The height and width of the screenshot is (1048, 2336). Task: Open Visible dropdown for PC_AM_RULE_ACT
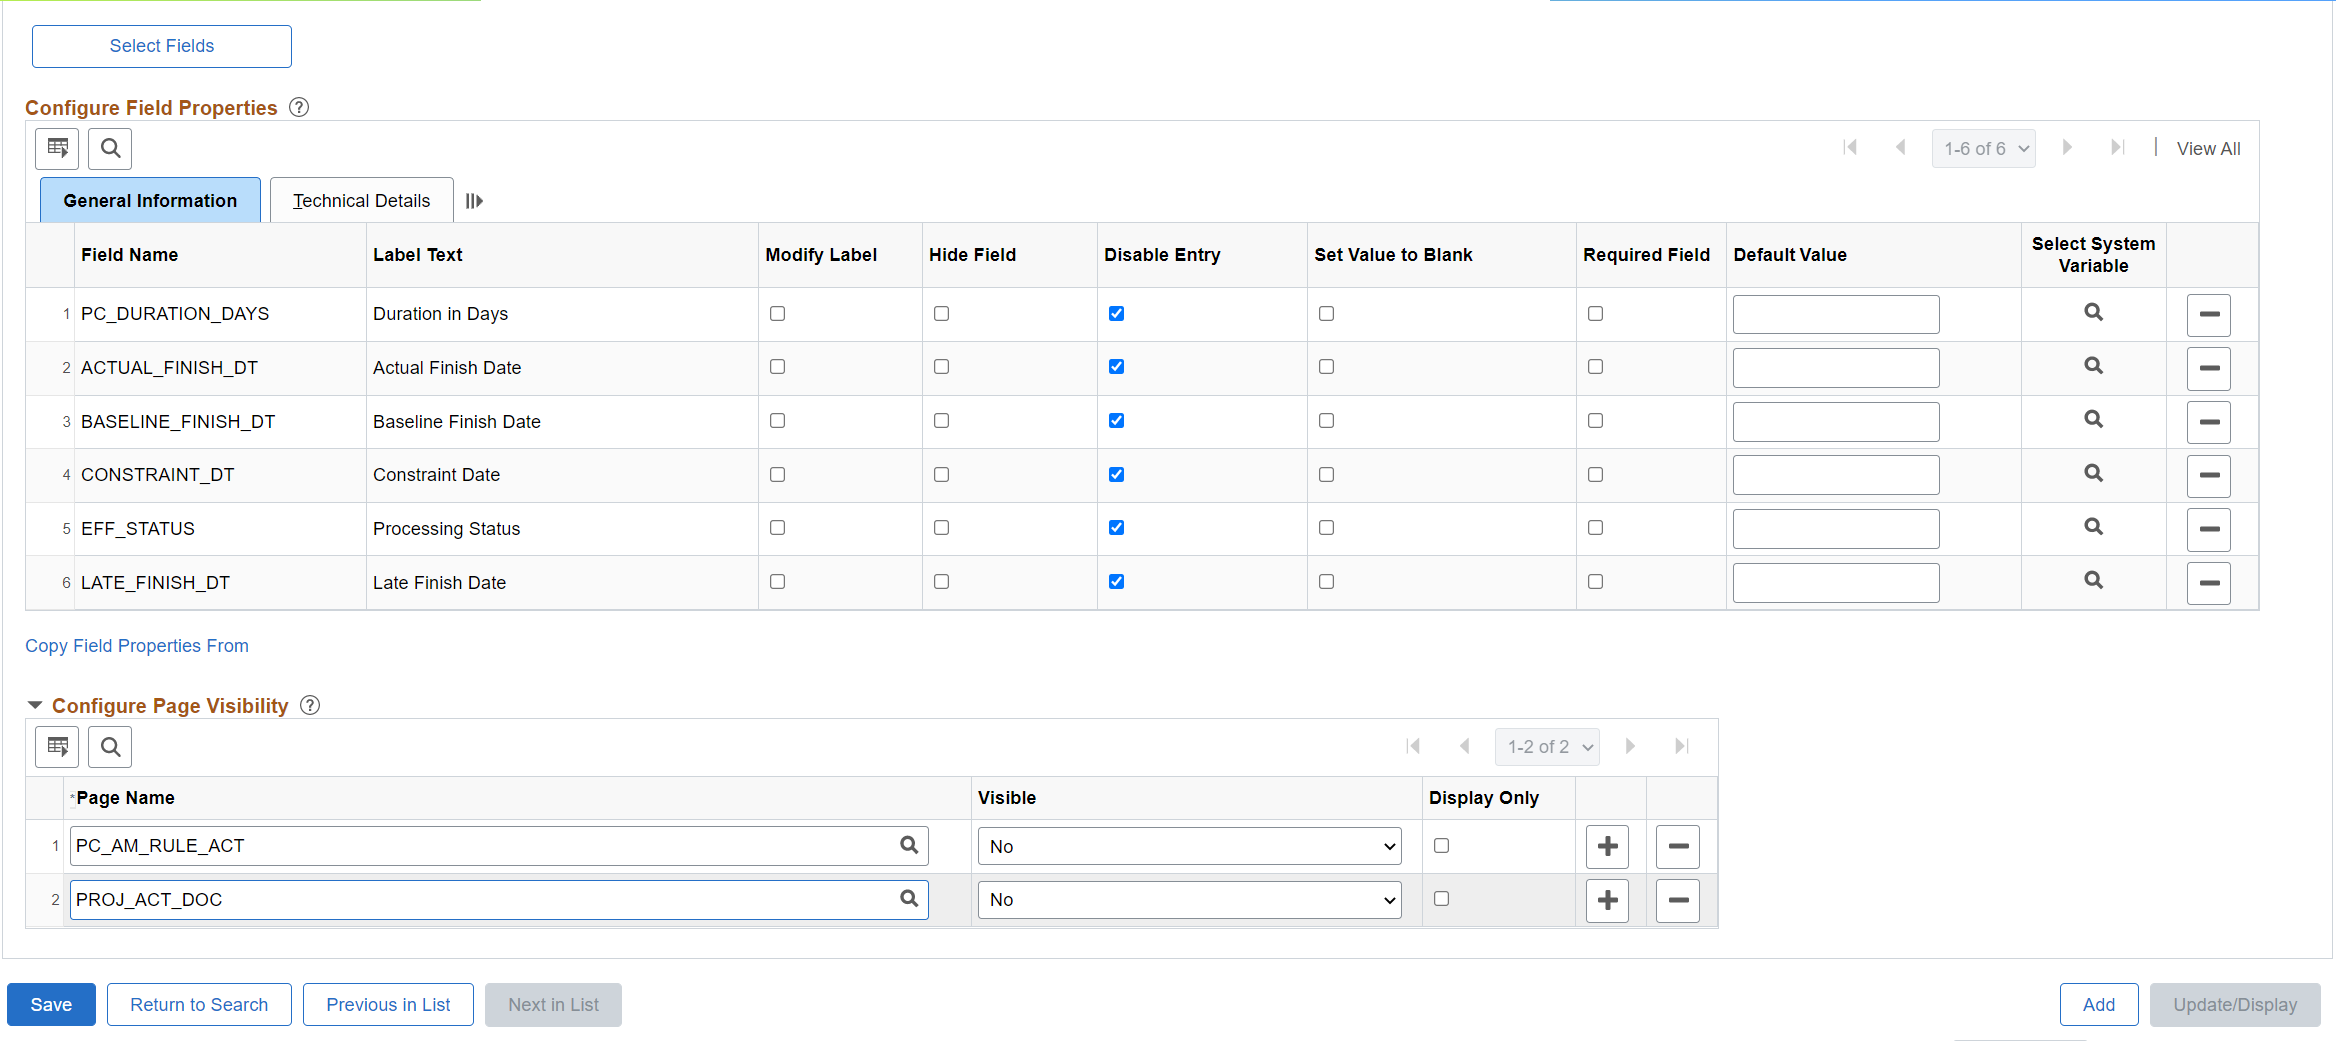coord(1189,847)
